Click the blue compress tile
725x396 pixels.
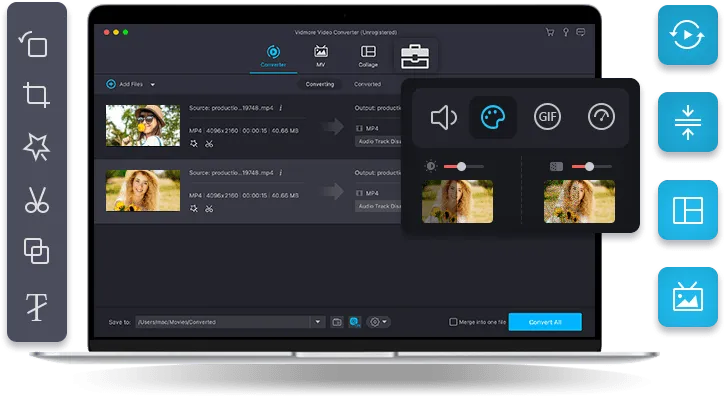click(688, 122)
